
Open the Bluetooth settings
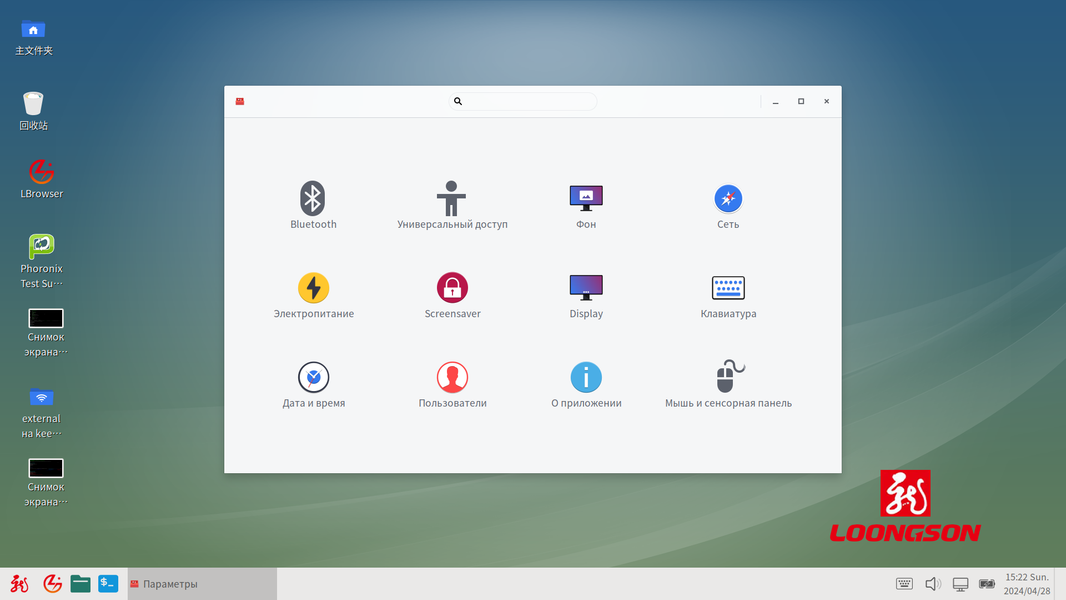[313, 205]
